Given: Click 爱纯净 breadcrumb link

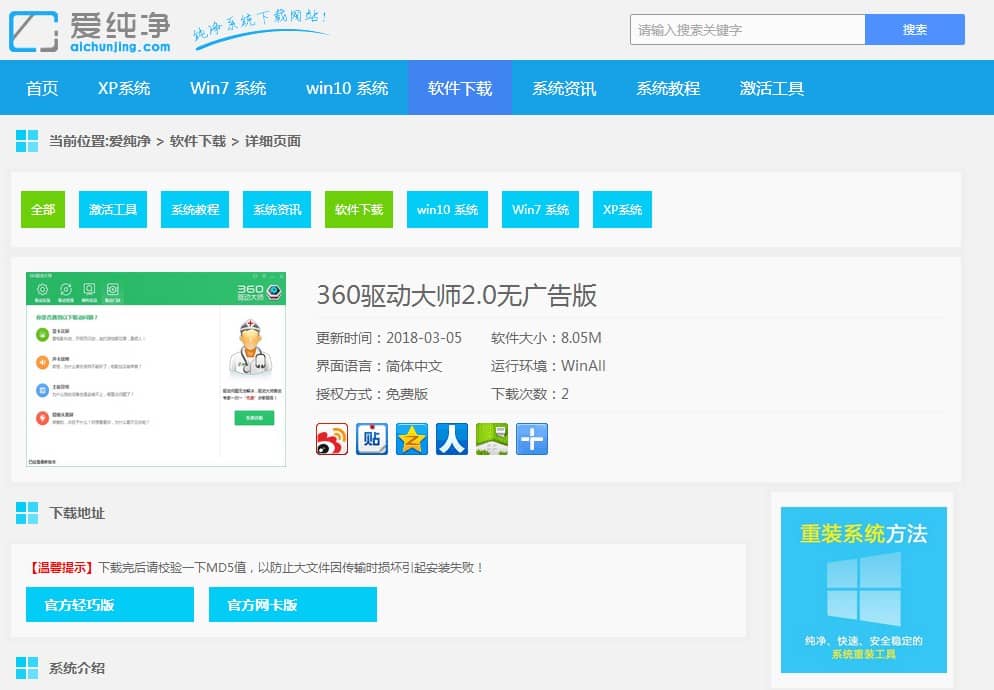Looking at the screenshot, I should tap(130, 141).
